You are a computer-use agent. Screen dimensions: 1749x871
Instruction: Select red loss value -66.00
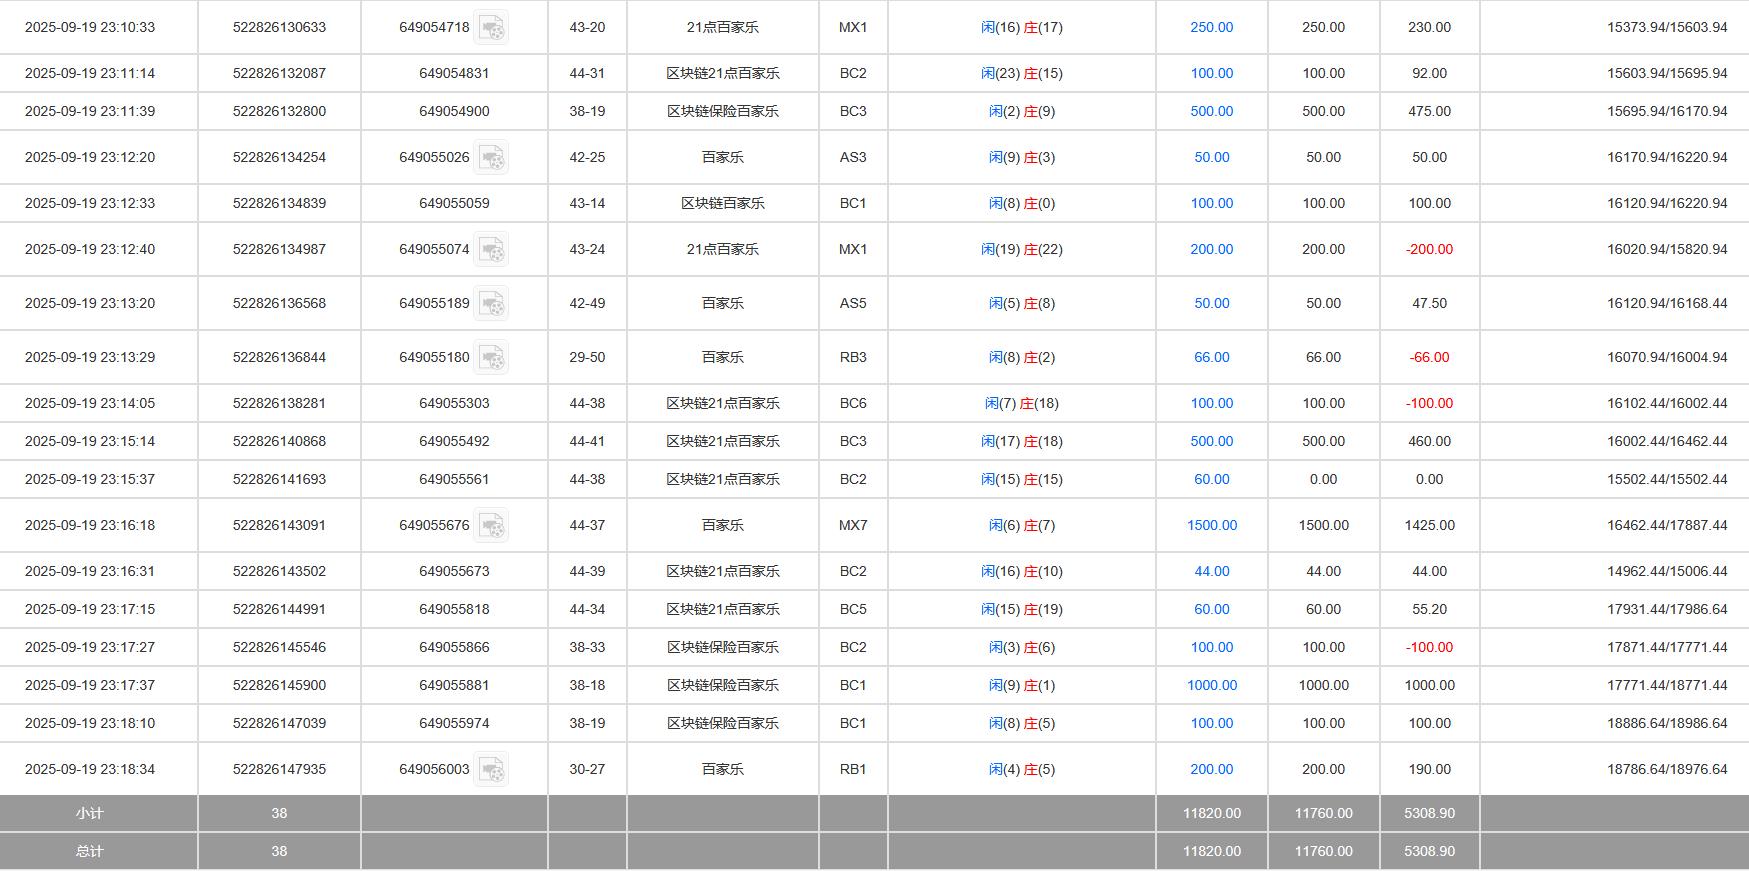[x=1429, y=357]
